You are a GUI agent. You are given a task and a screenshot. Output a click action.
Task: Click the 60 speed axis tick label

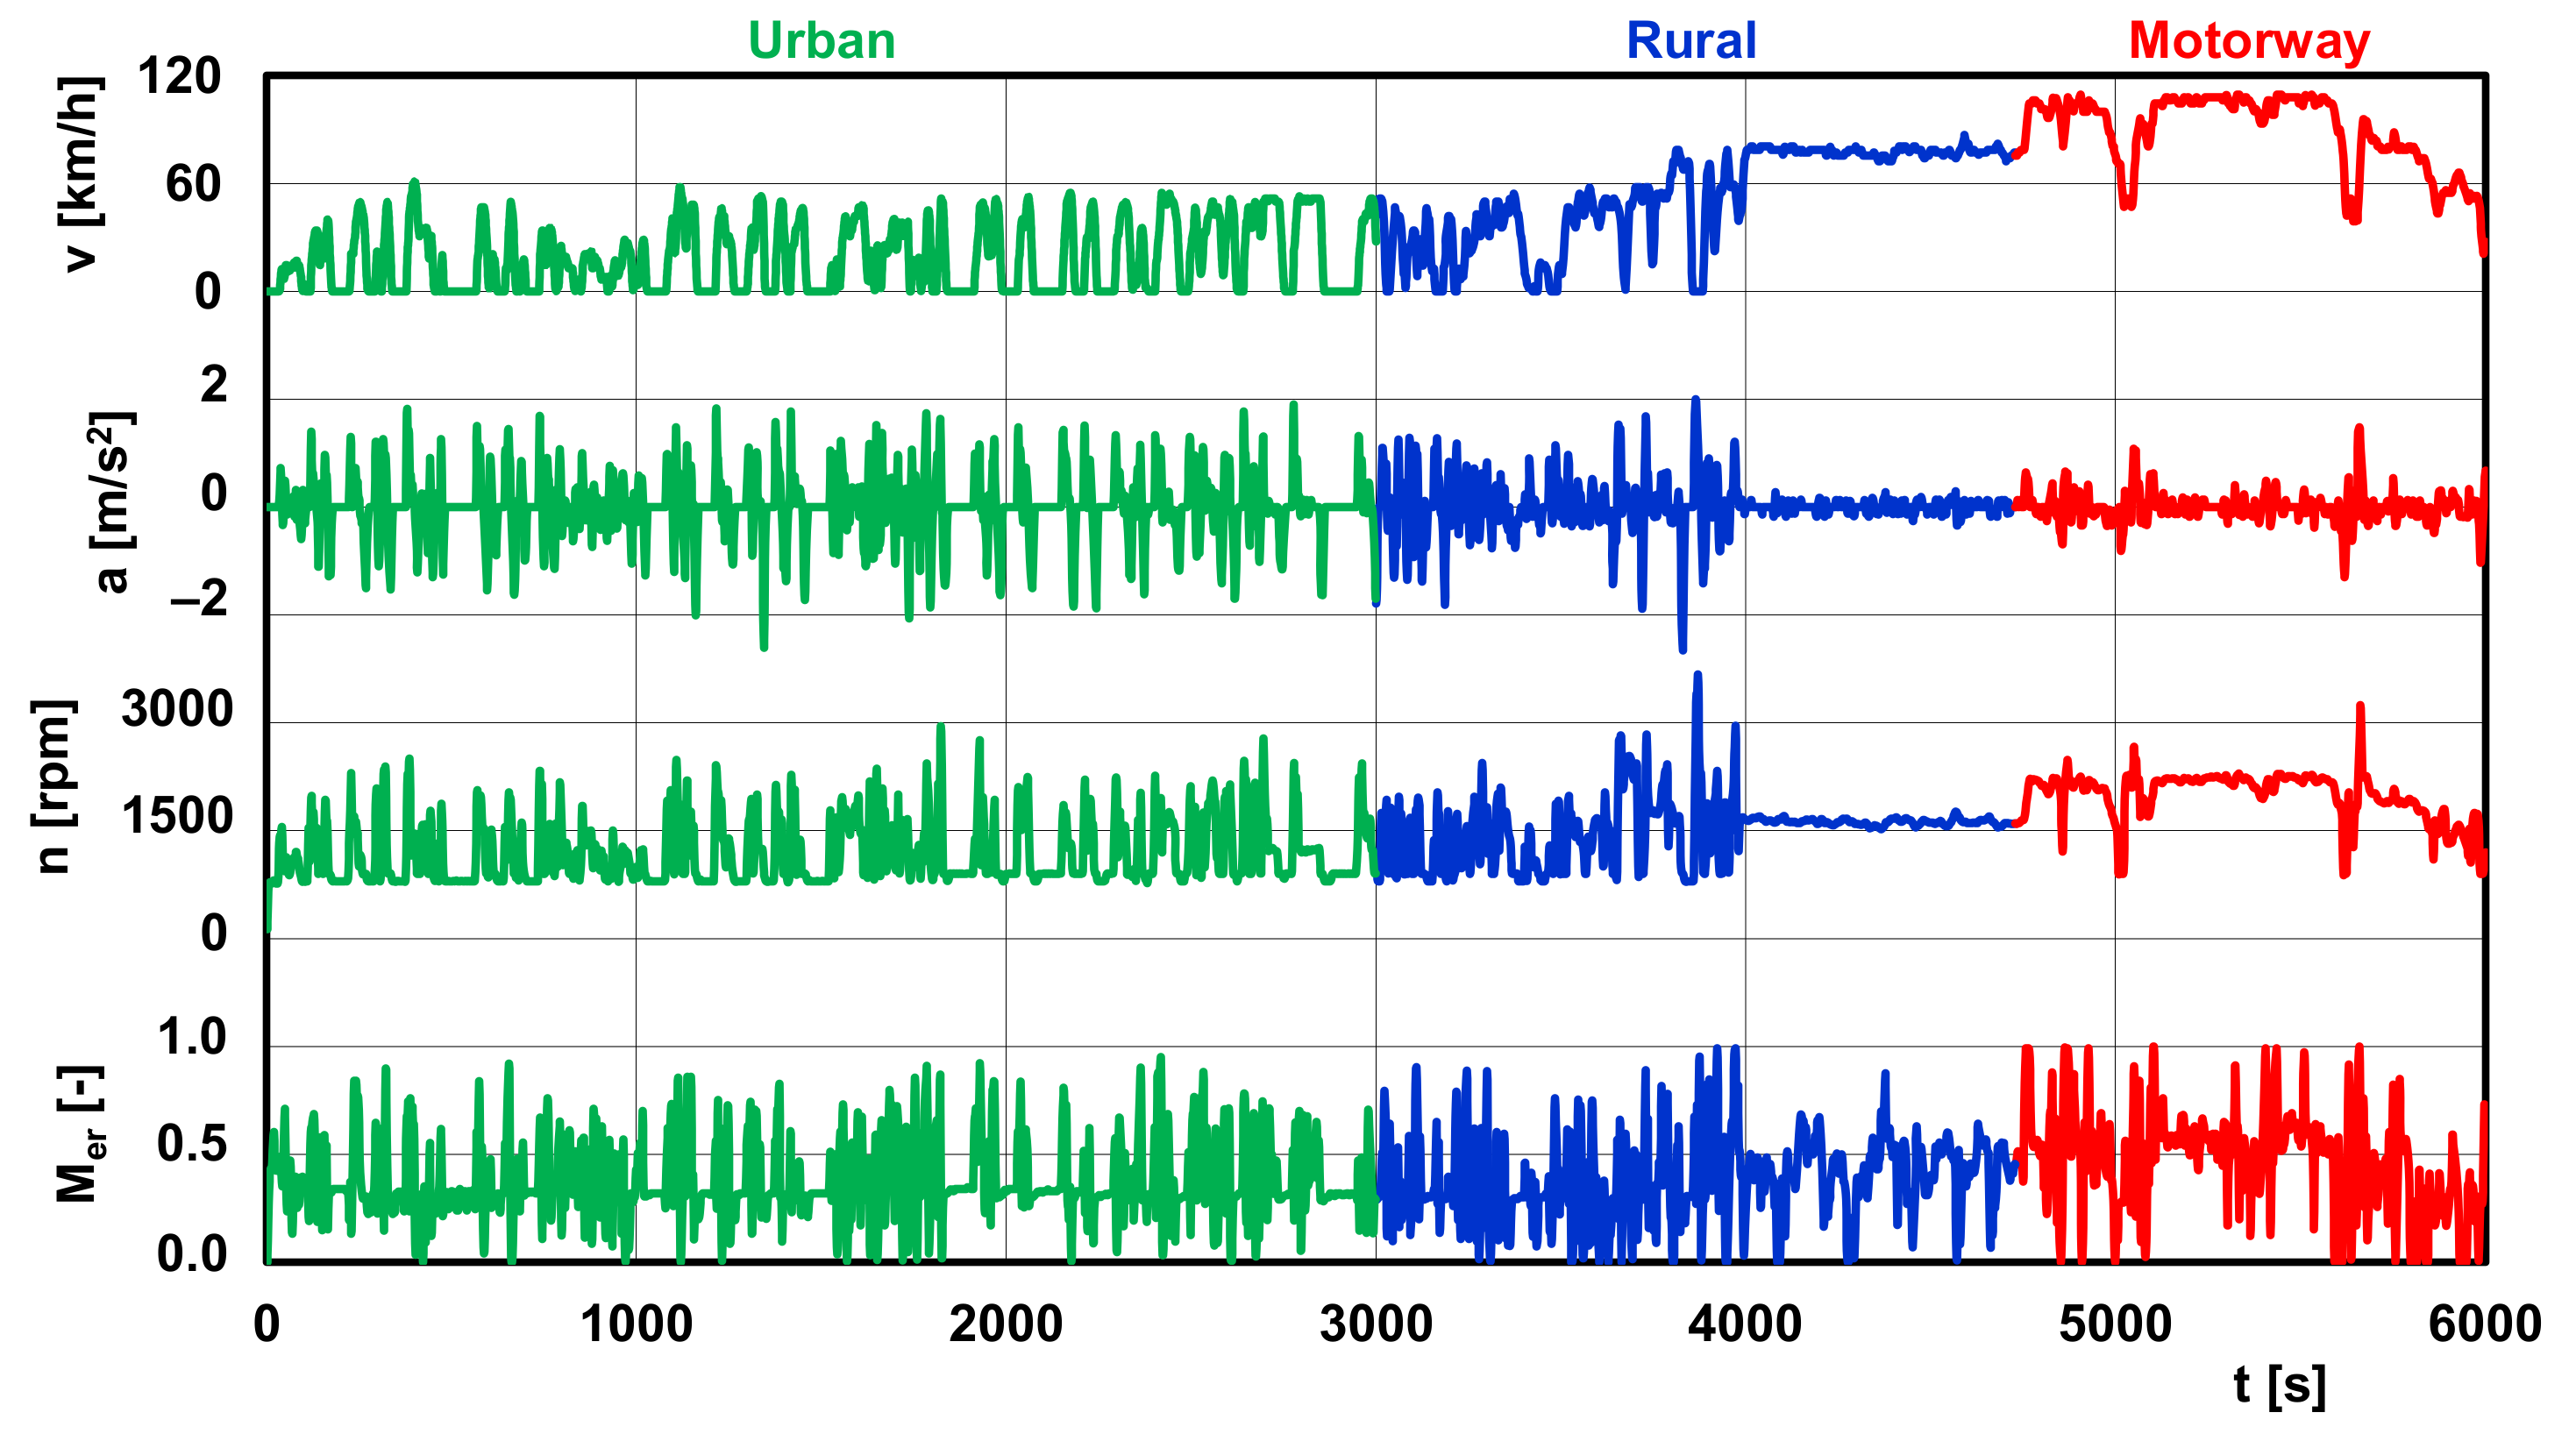(192, 185)
